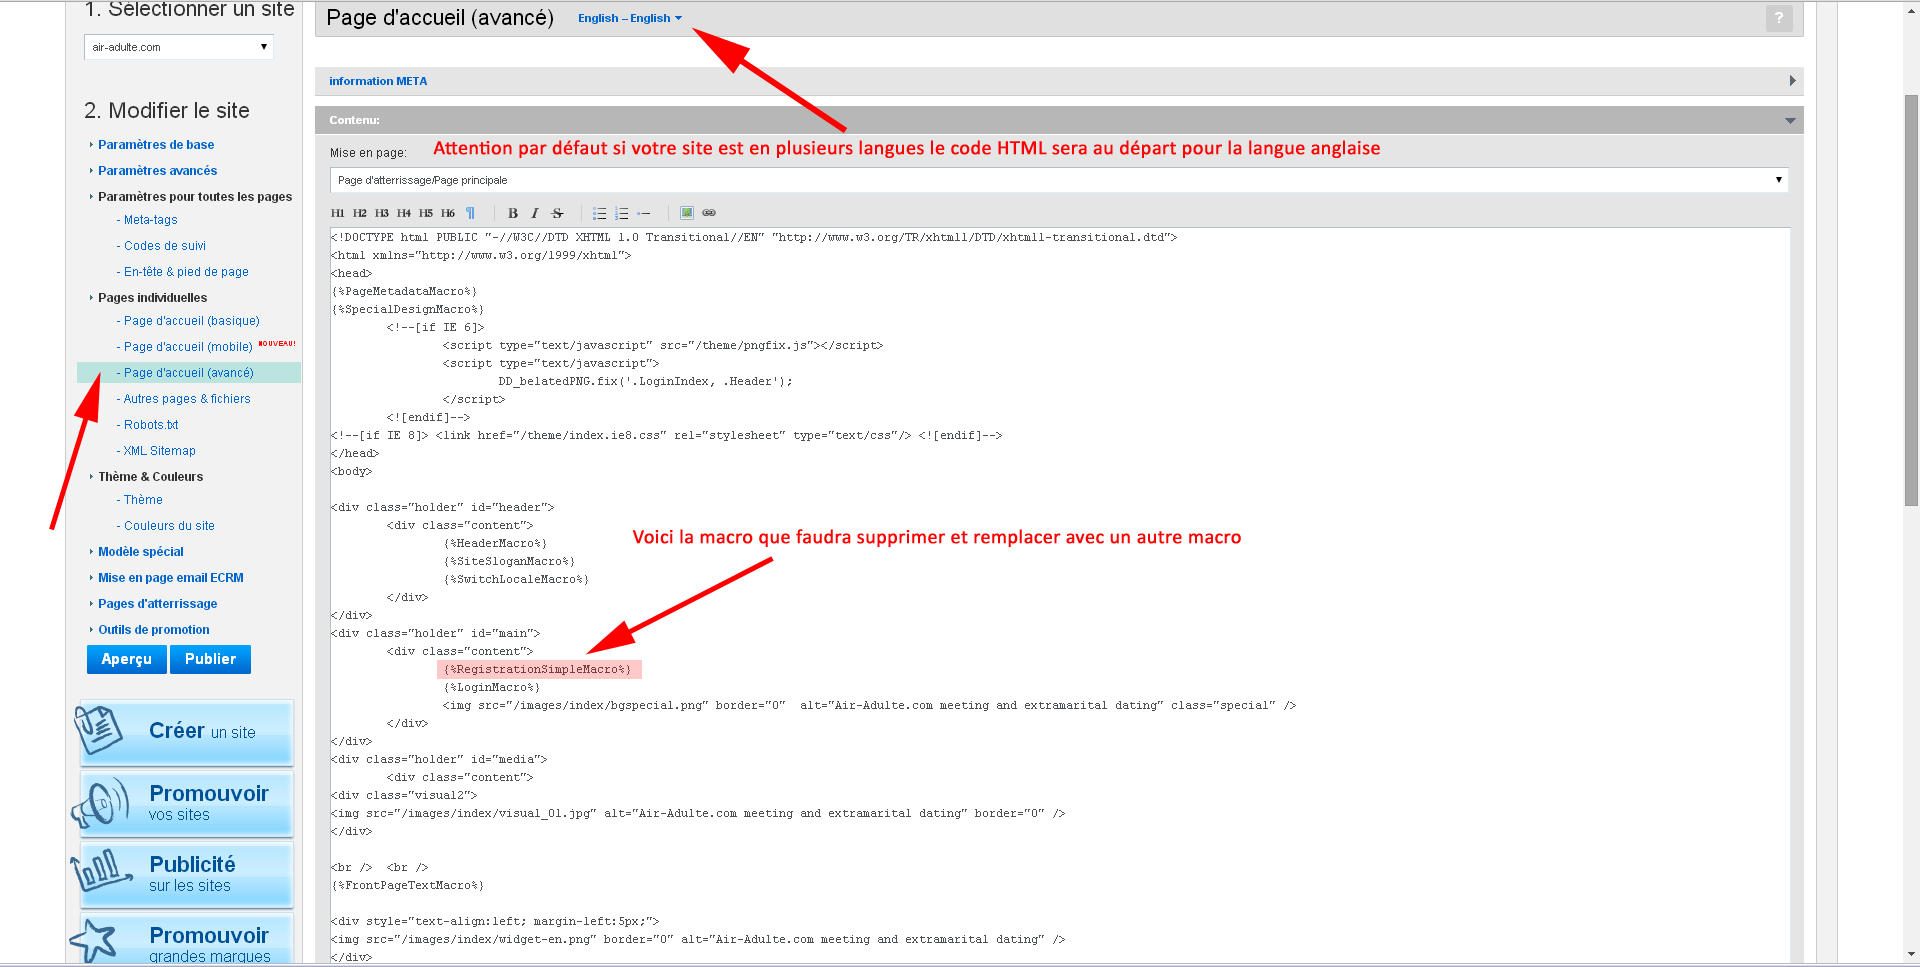This screenshot has height=967, width=1920.
Task: Click the Publier button
Action: [210, 659]
